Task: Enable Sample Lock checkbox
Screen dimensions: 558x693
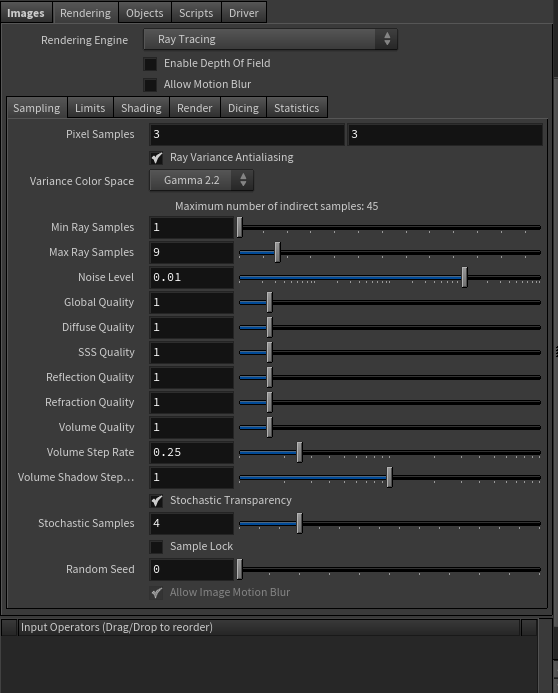Action: click(156, 547)
